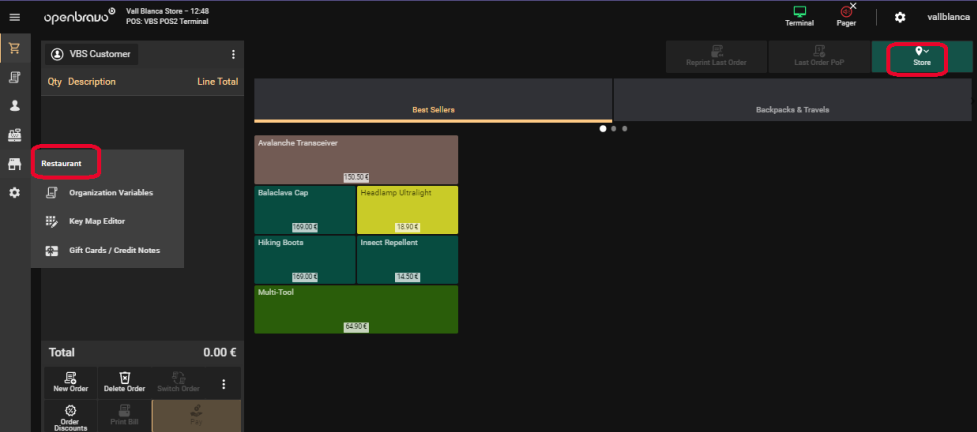Switch to Backpacks & Travels tab
This screenshot has width=977, height=432.
792,100
